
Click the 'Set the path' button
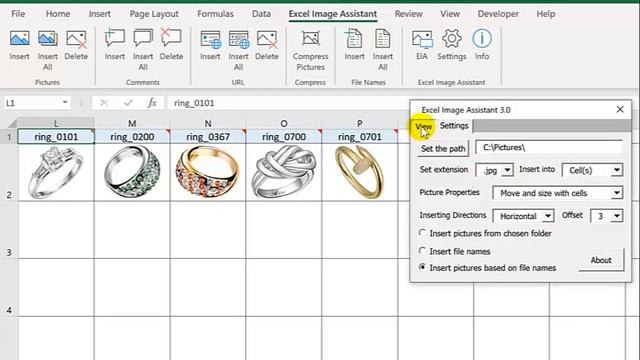[443, 149]
